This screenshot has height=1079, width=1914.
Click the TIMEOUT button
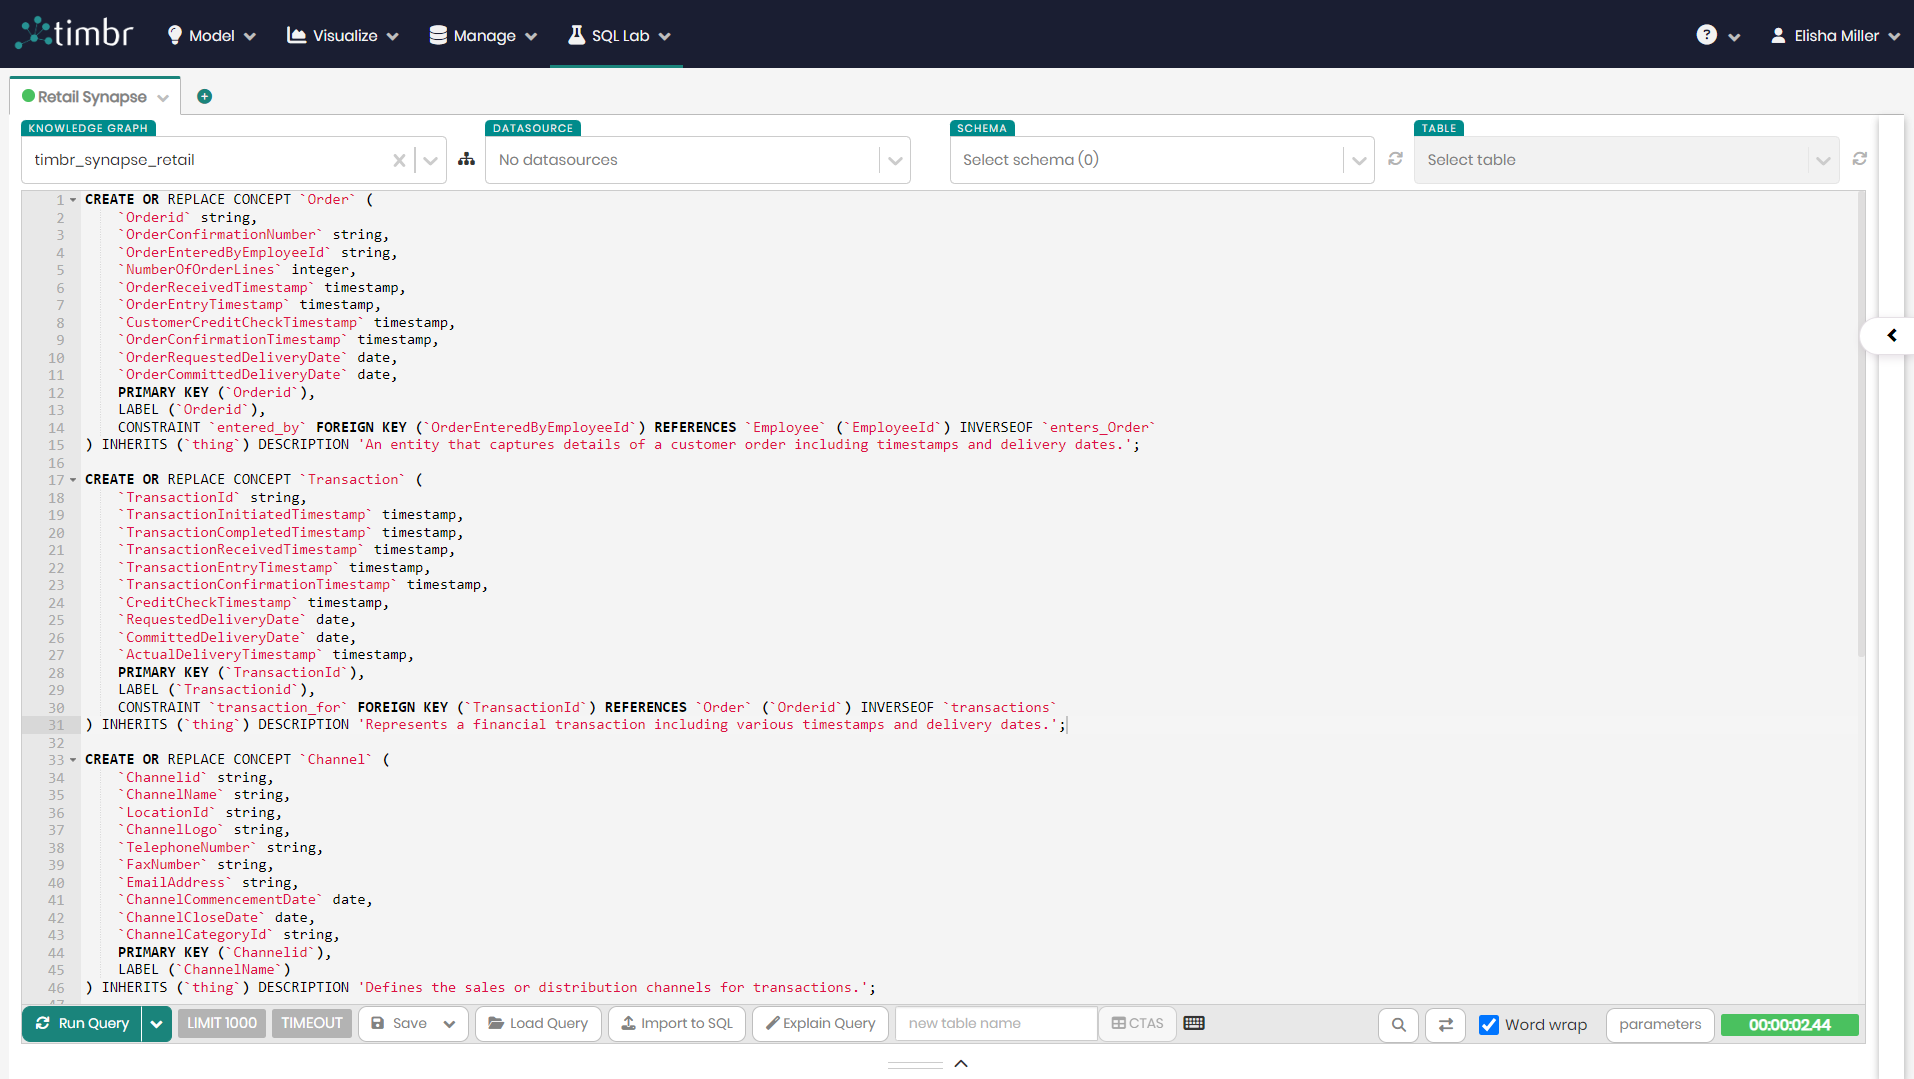312,1023
